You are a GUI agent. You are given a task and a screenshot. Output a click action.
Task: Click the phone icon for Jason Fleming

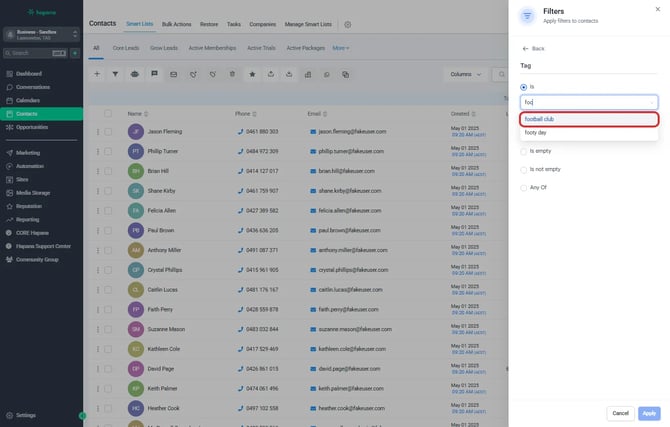click(x=241, y=132)
